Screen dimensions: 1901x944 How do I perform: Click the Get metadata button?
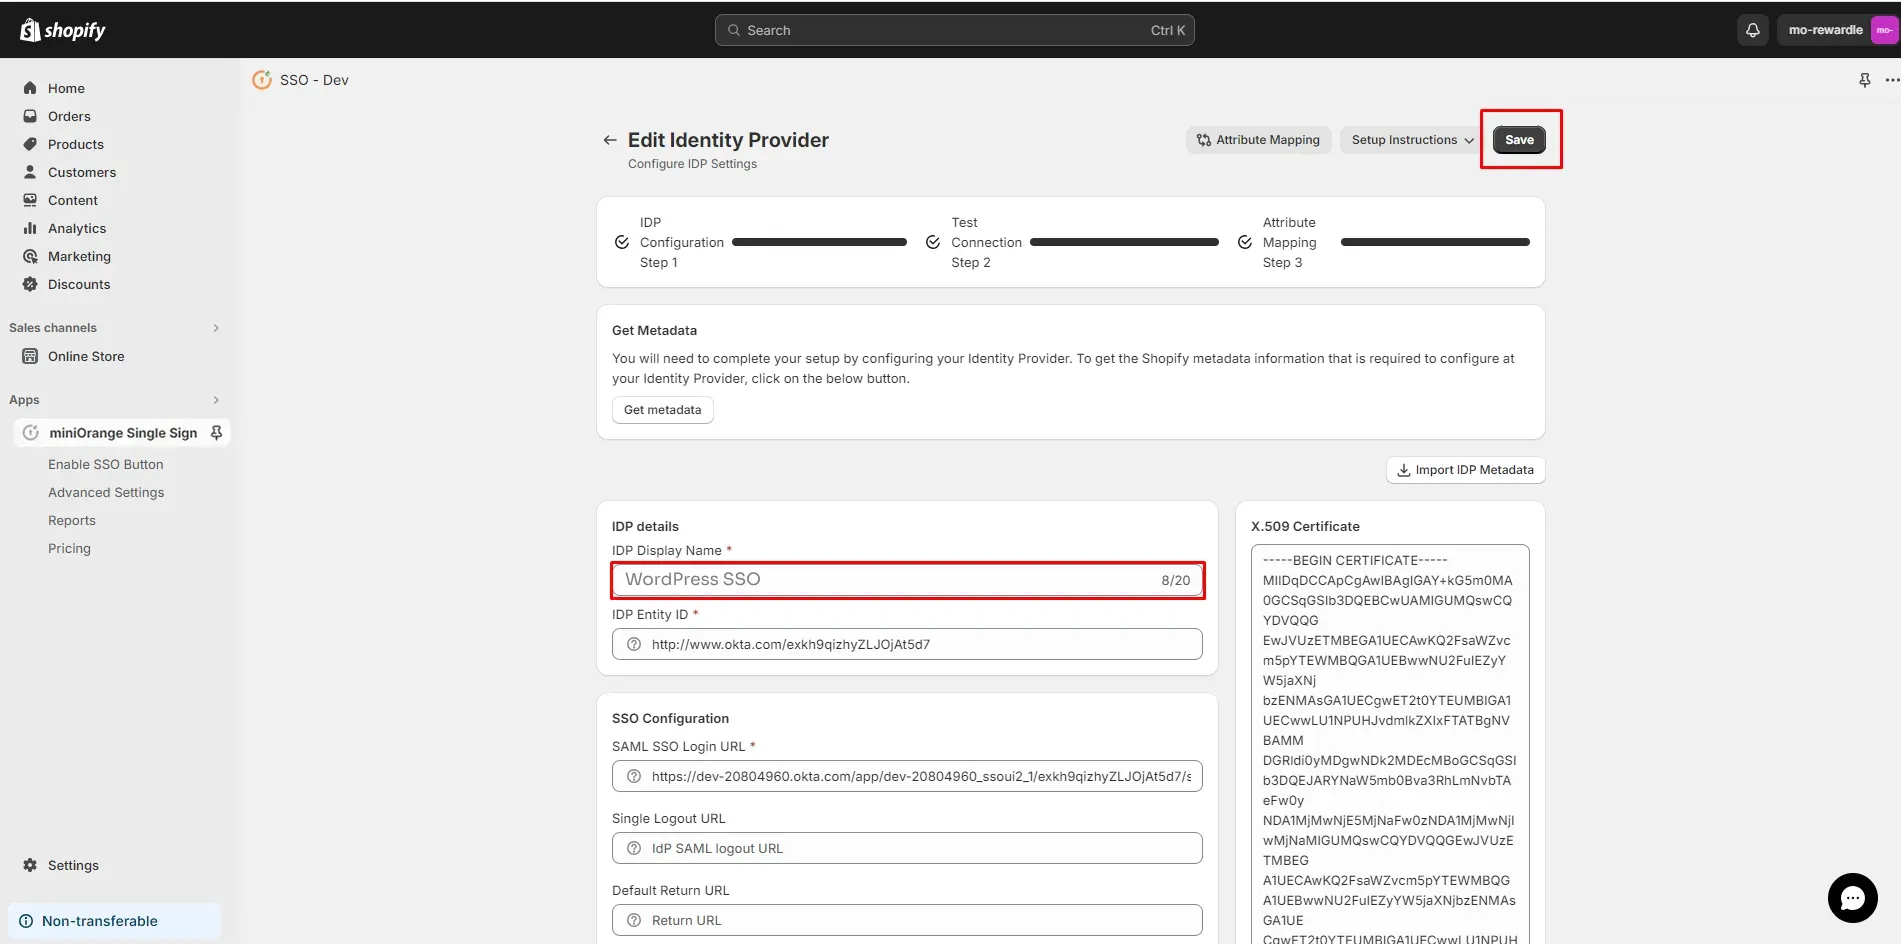(x=662, y=410)
